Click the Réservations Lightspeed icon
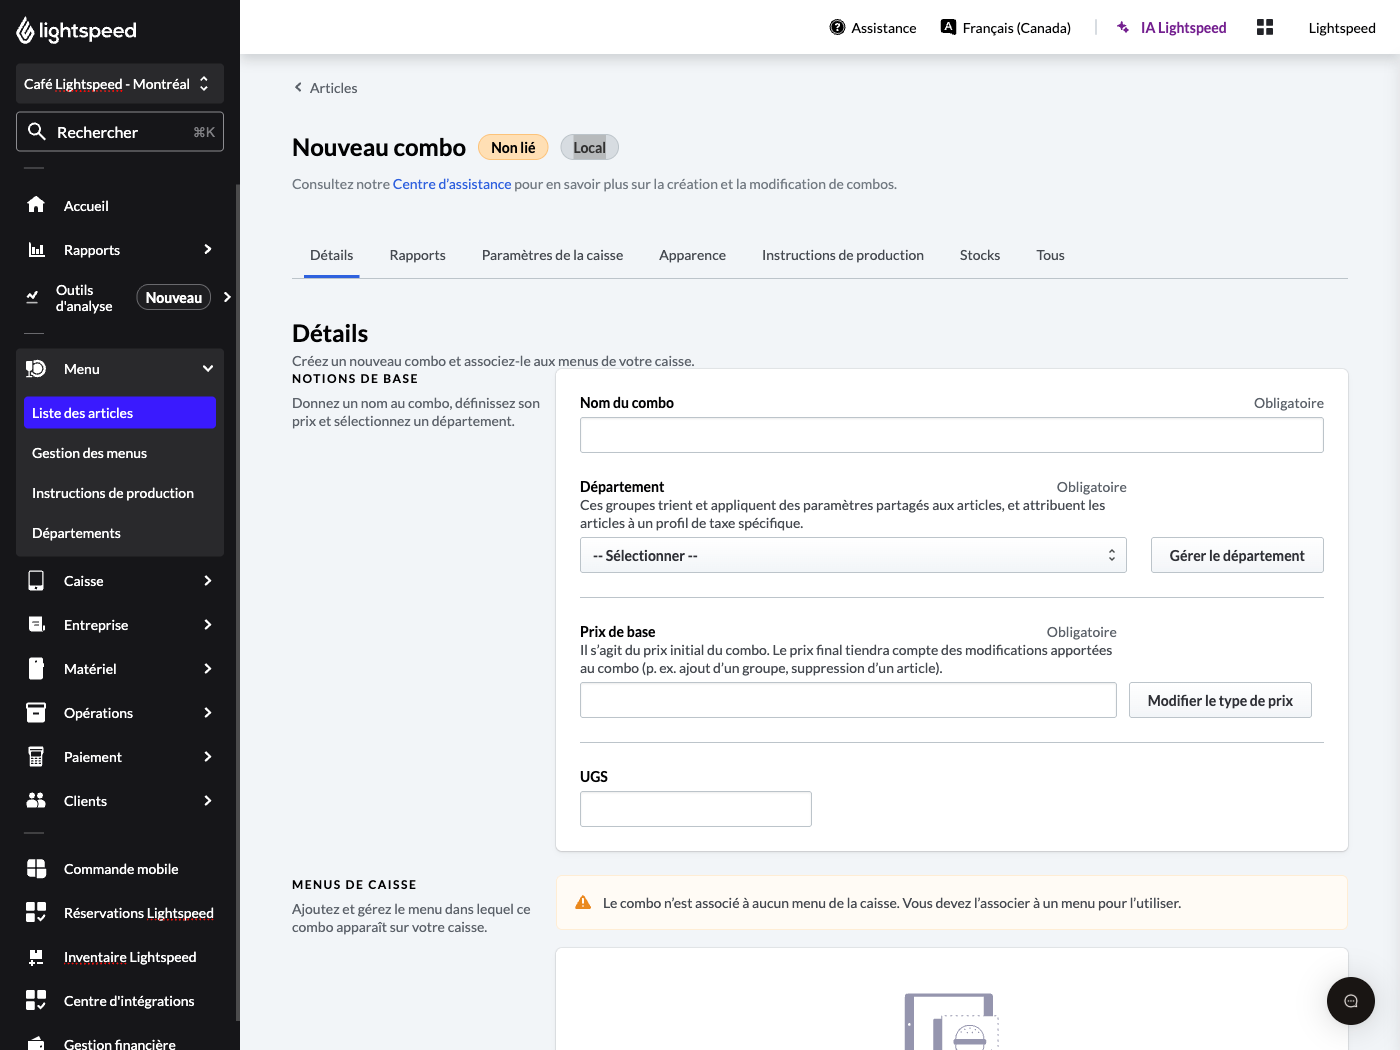This screenshot has height=1050, width=1400. tap(36, 913)
